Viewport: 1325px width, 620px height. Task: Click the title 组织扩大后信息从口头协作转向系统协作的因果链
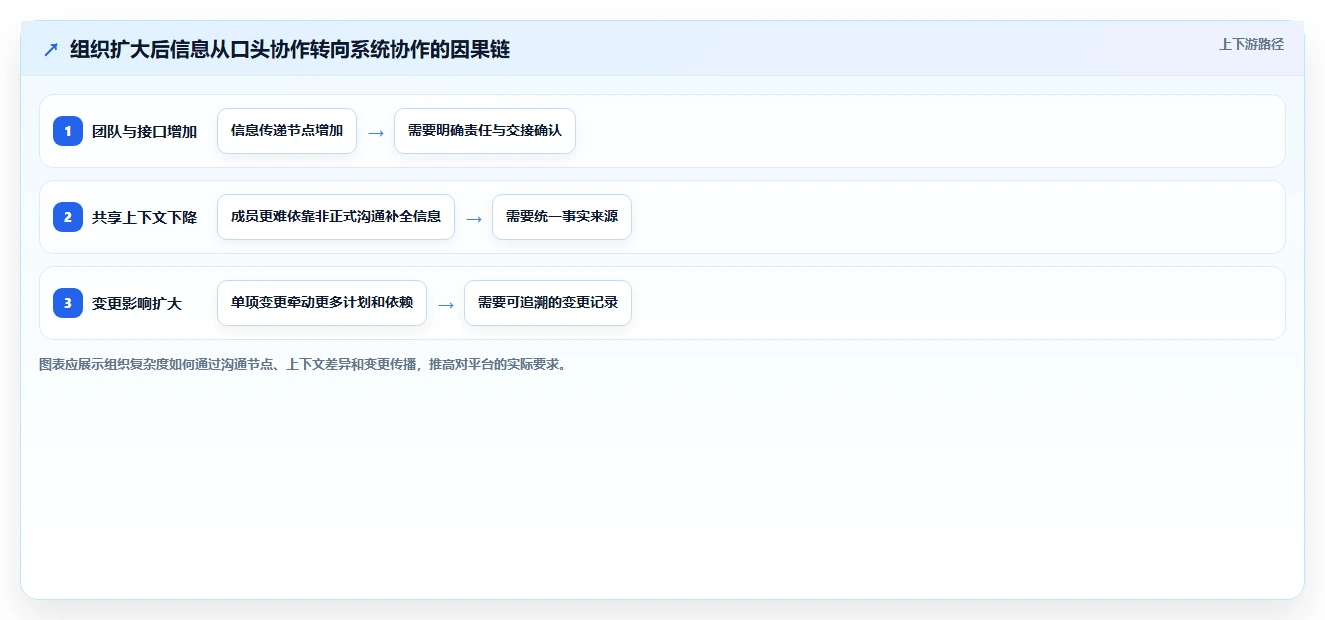coord(290,49)
